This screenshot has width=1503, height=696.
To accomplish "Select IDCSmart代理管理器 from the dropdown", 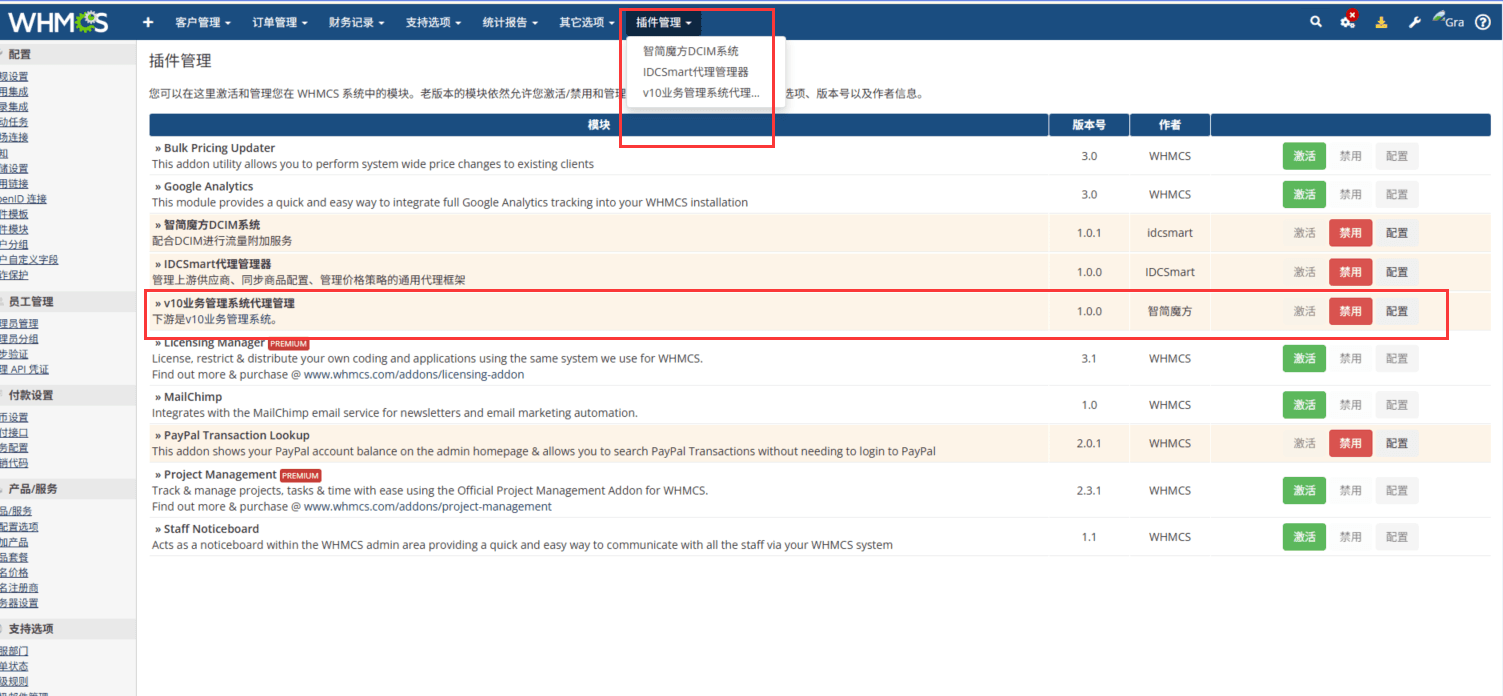I will (x=696, y=72).
